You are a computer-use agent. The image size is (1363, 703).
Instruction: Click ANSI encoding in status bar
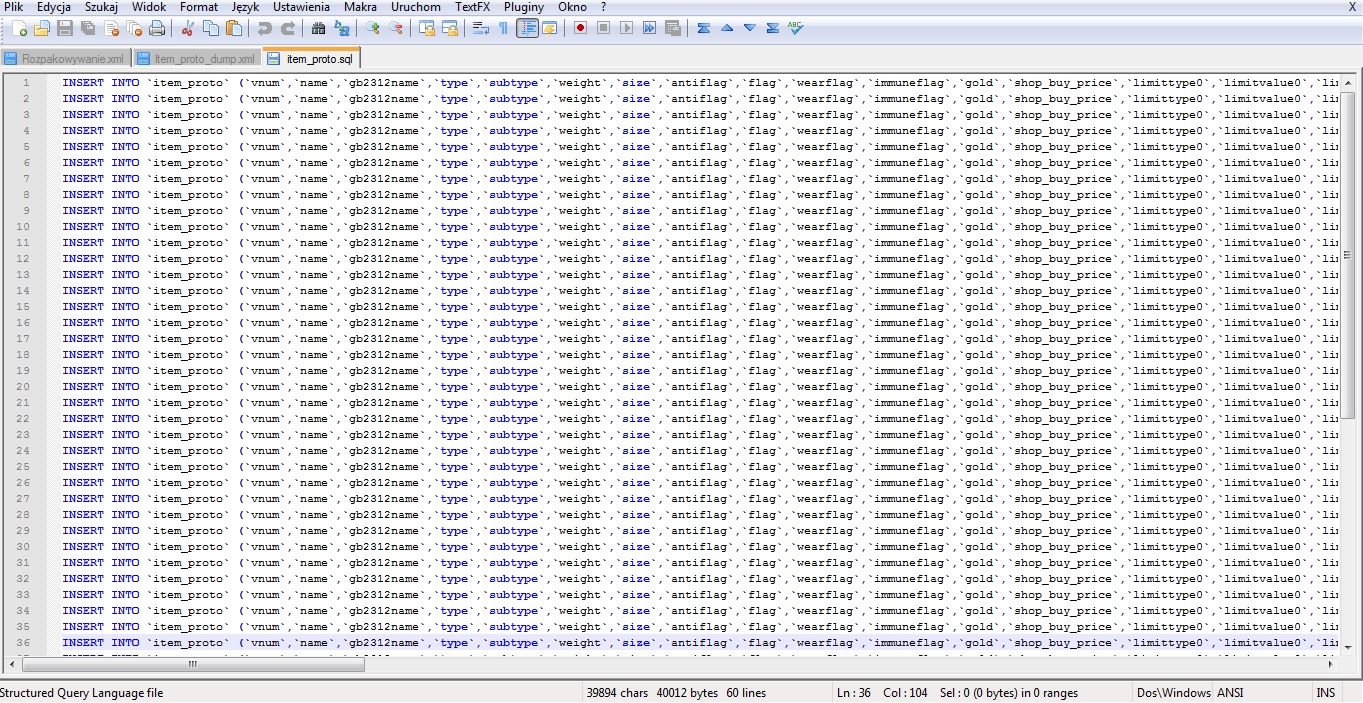click(1230, 692)
